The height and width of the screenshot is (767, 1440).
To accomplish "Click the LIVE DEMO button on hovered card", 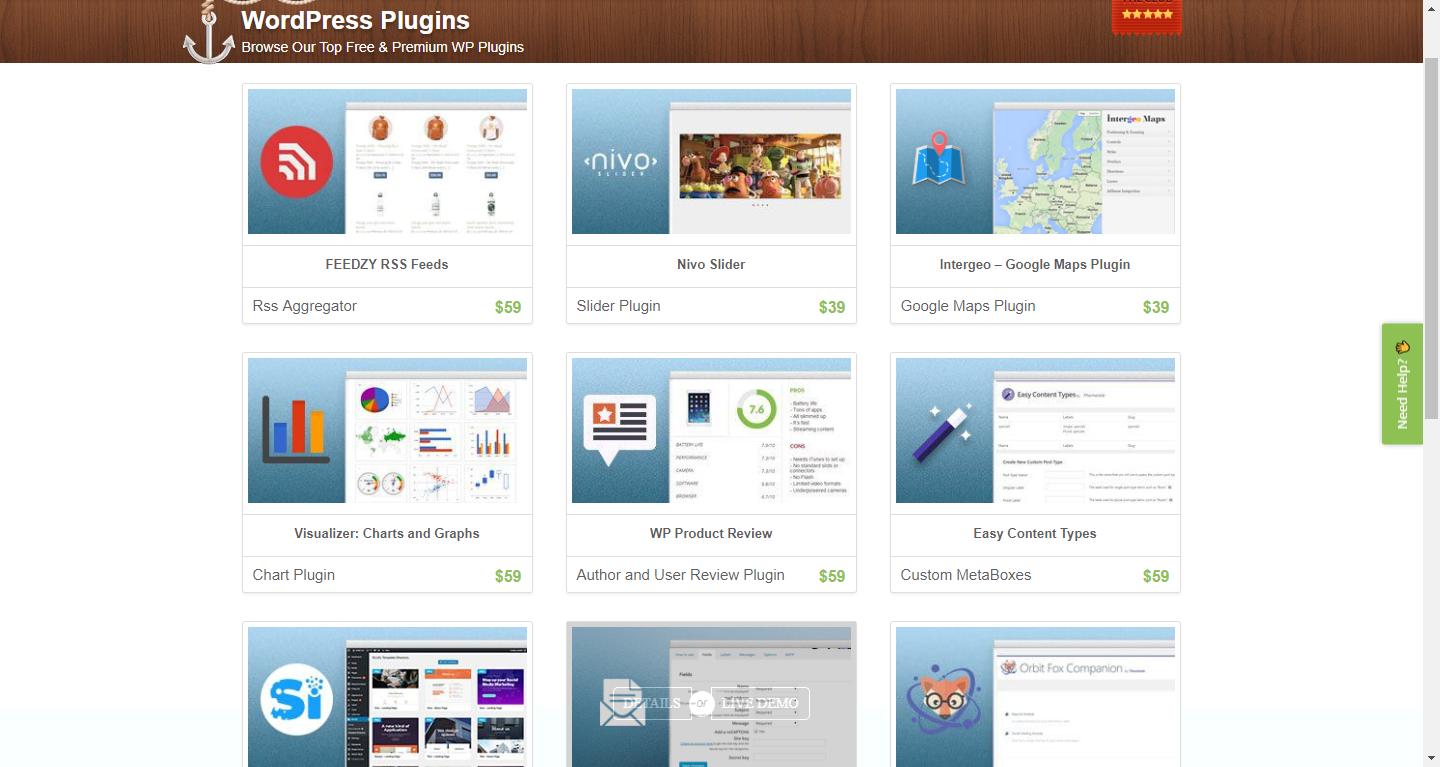I will [x=760, y=703].
